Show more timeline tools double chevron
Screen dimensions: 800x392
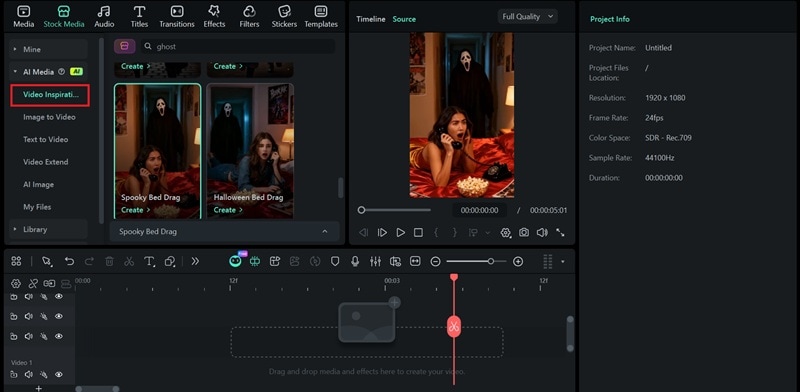coord(195,261)
